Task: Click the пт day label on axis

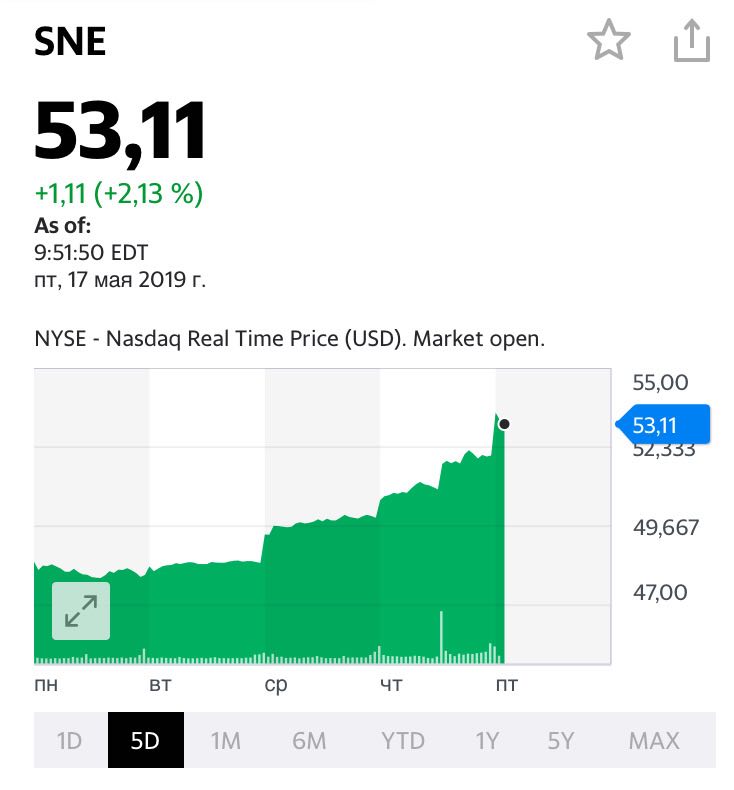Action: coord(506,684)
